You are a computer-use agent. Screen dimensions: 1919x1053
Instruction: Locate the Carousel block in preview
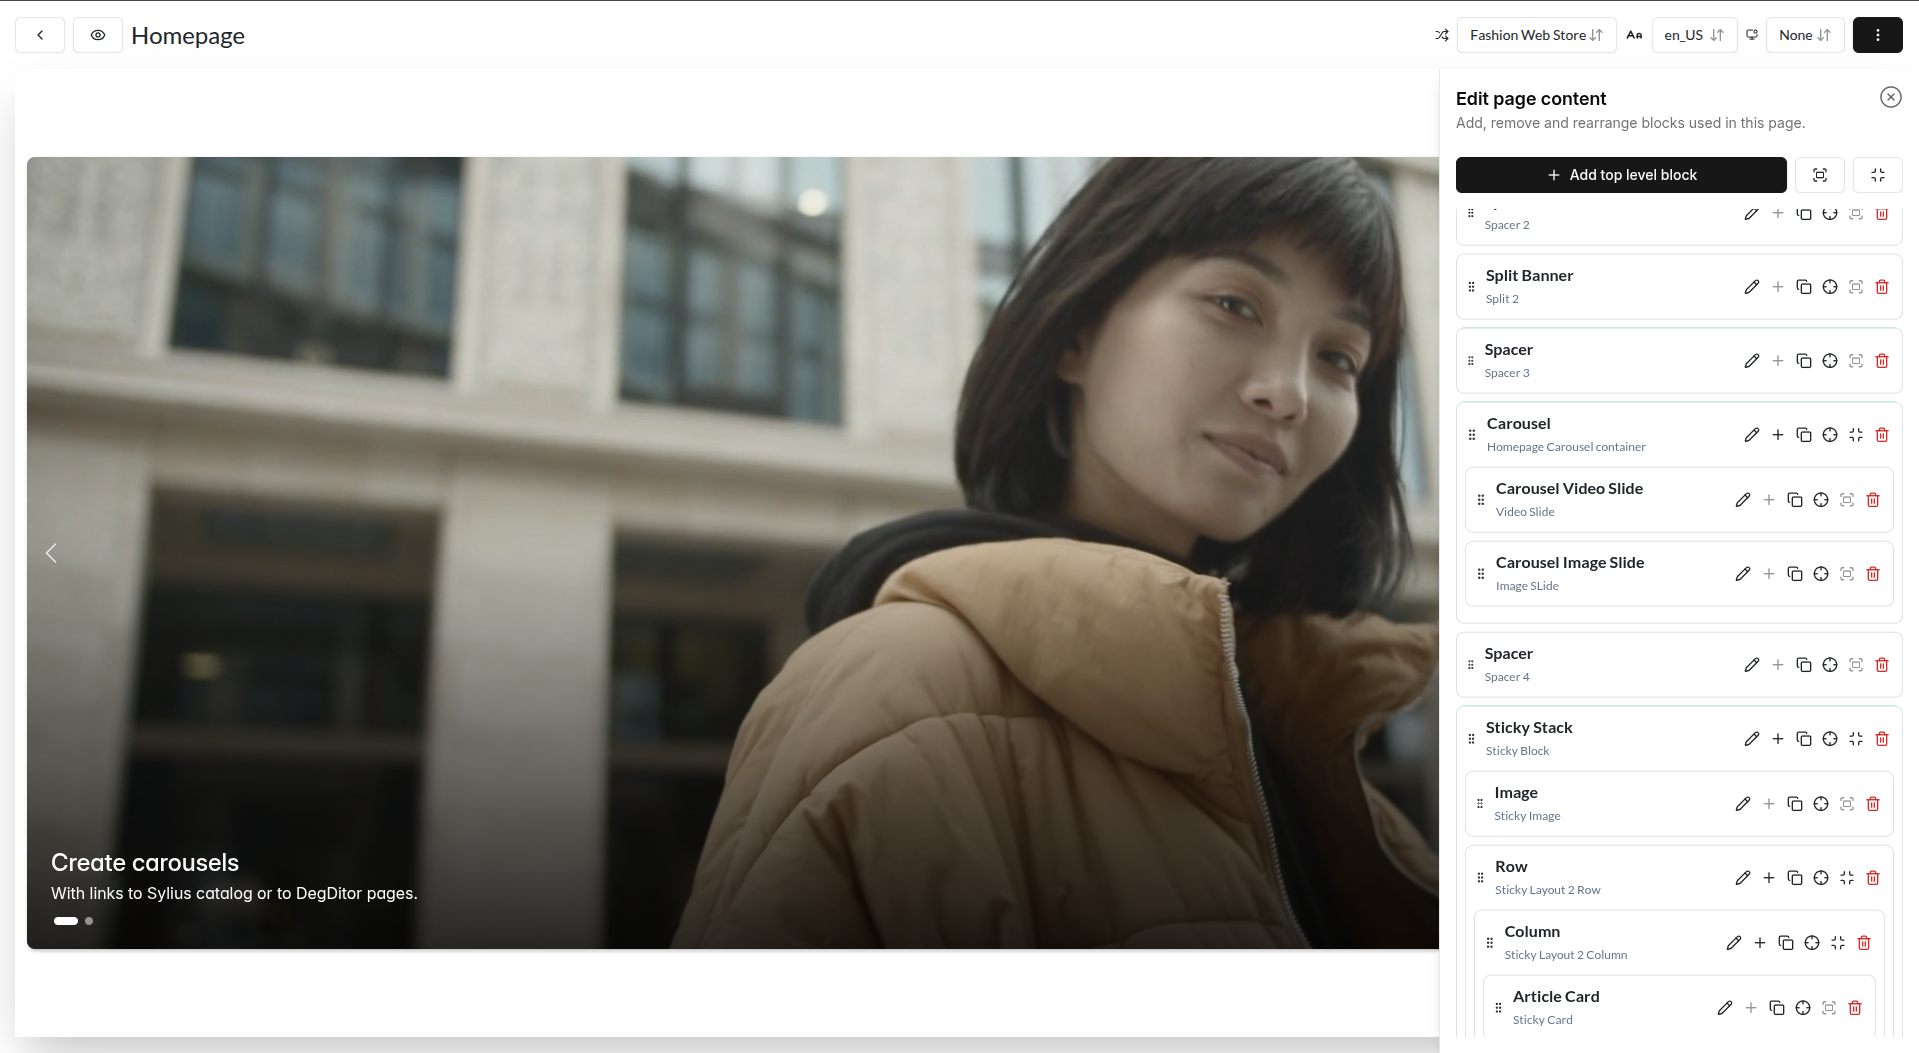tap(1830, 435)
